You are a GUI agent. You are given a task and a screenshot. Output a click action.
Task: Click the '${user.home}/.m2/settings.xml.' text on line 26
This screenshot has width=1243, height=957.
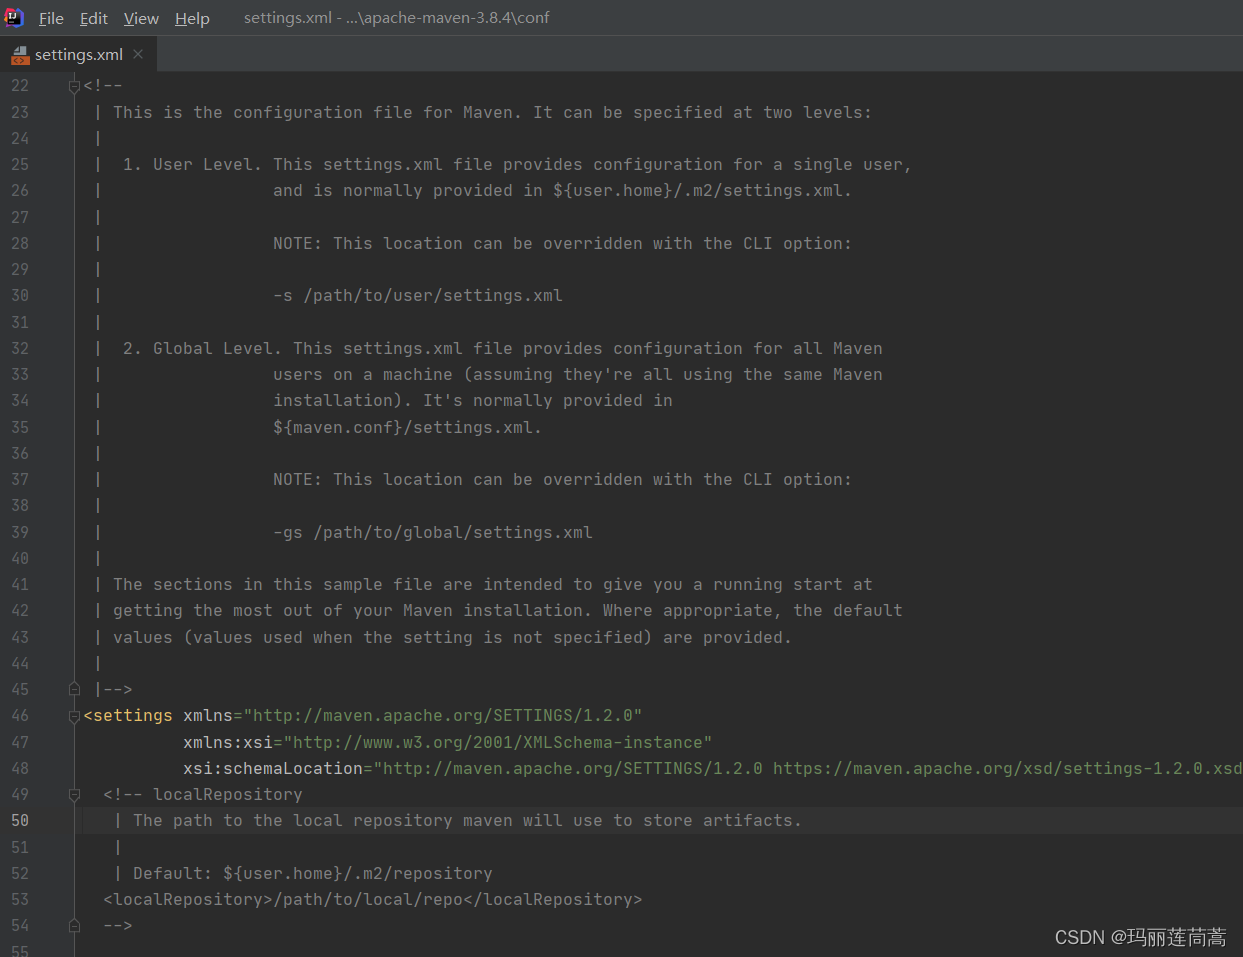[702, 190]
